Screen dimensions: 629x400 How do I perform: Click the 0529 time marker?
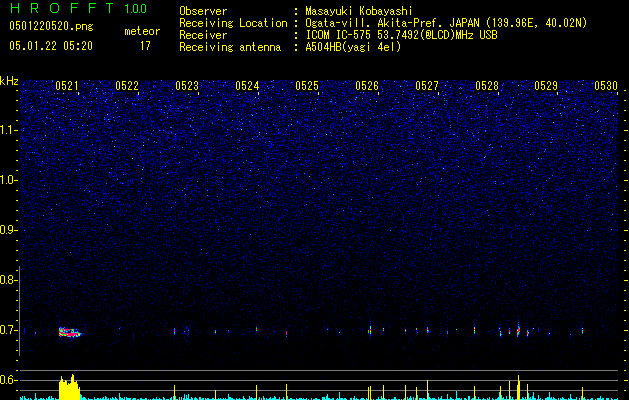[x=546, y=86]
